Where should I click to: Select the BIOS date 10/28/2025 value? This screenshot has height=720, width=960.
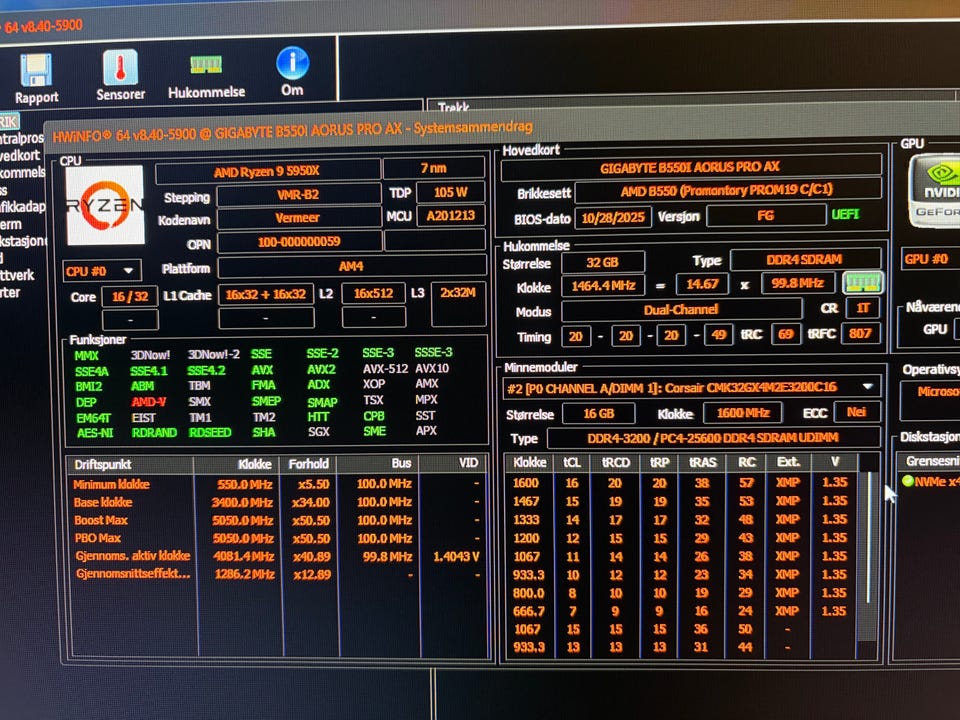tap(613, 217)
